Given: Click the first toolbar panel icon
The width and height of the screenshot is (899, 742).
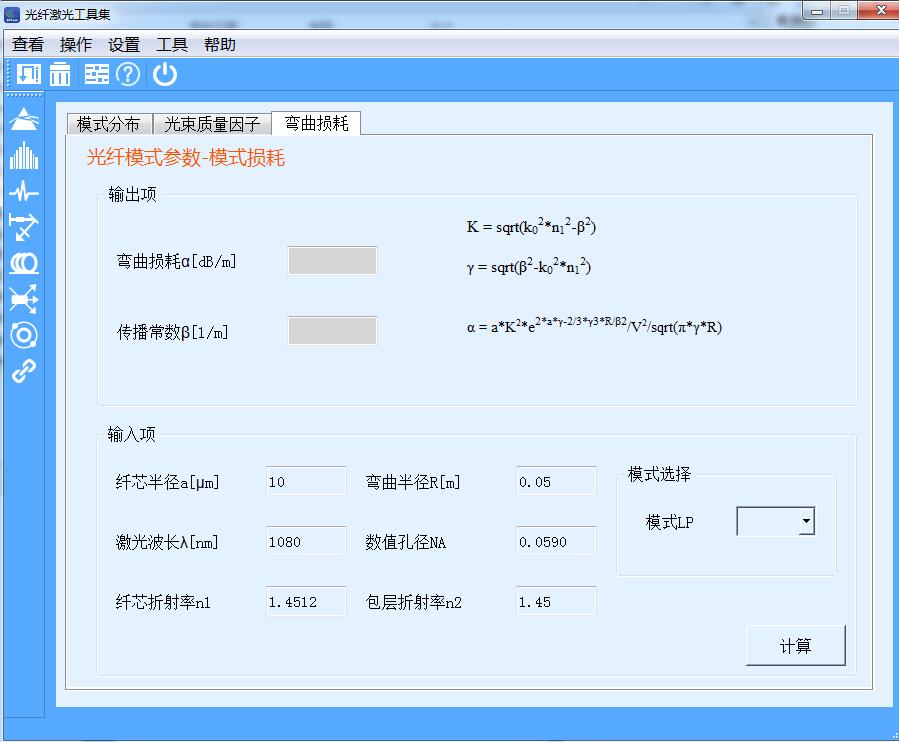Looking at the screenshot, I should [x=29, y=74].
